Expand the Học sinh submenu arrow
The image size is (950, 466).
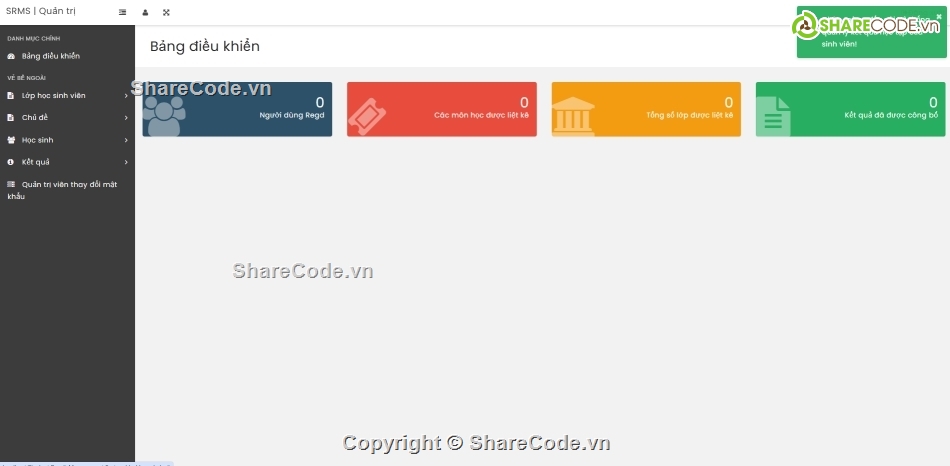(x=126, y=140)
